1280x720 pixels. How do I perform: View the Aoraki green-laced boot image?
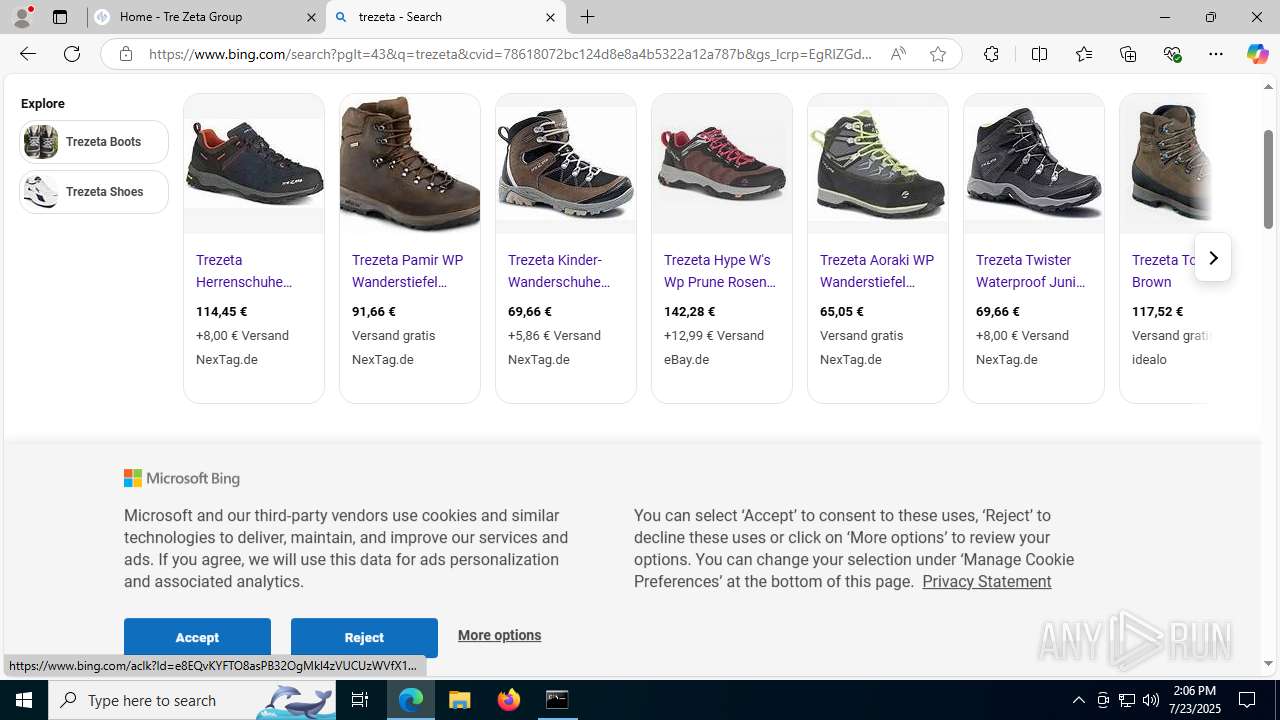click(878, 164)
